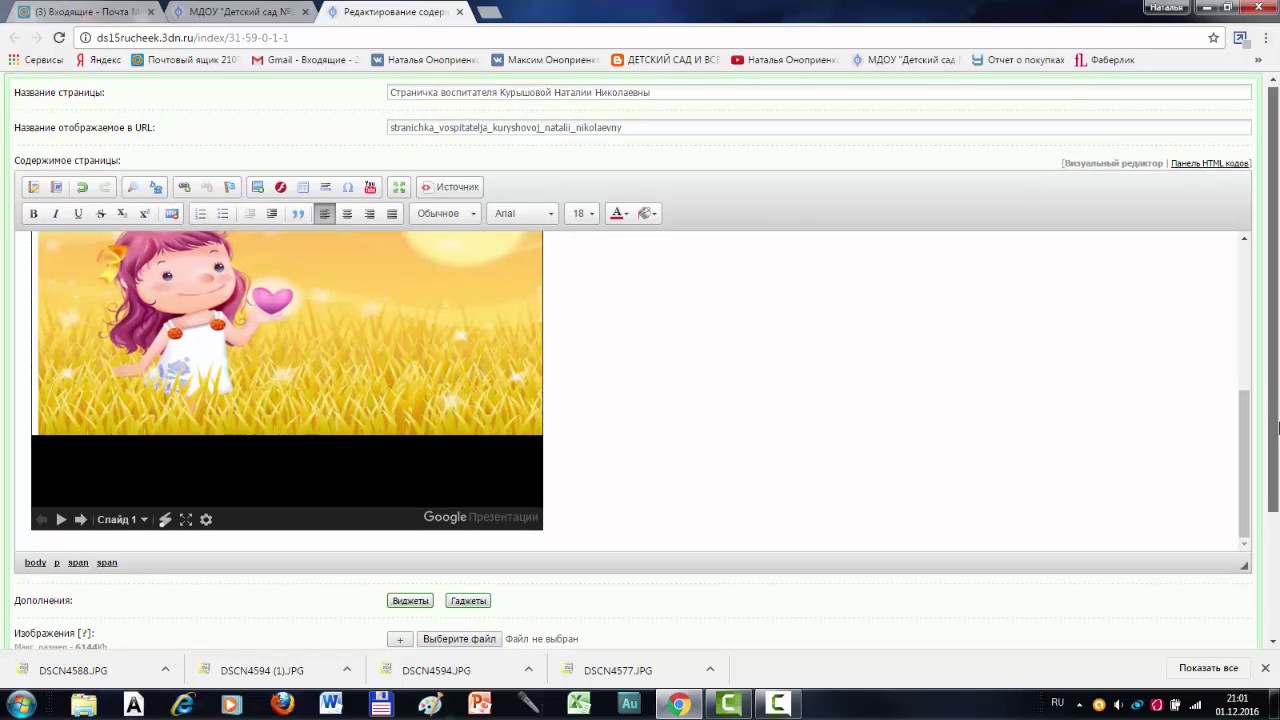Click the 'Гаджеты' button
This screenshot has height=720, width=1280.
[468, 601]
